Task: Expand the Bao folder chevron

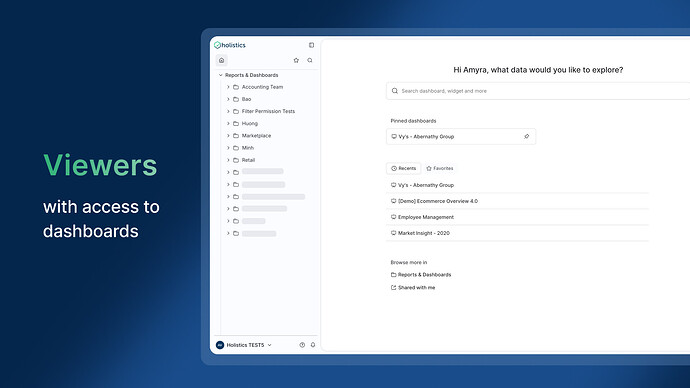Action: point(228,99)
